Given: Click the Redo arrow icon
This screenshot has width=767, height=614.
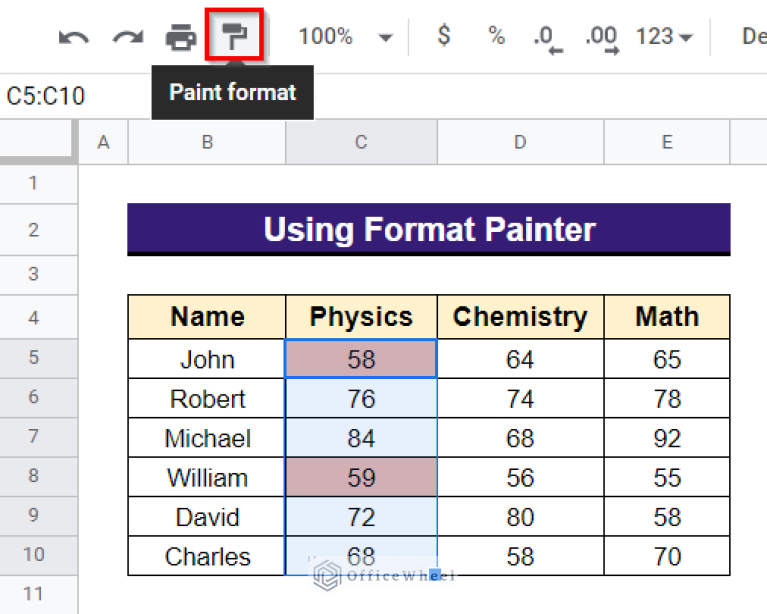Looking at the screenshot, I should pos(127,38).
